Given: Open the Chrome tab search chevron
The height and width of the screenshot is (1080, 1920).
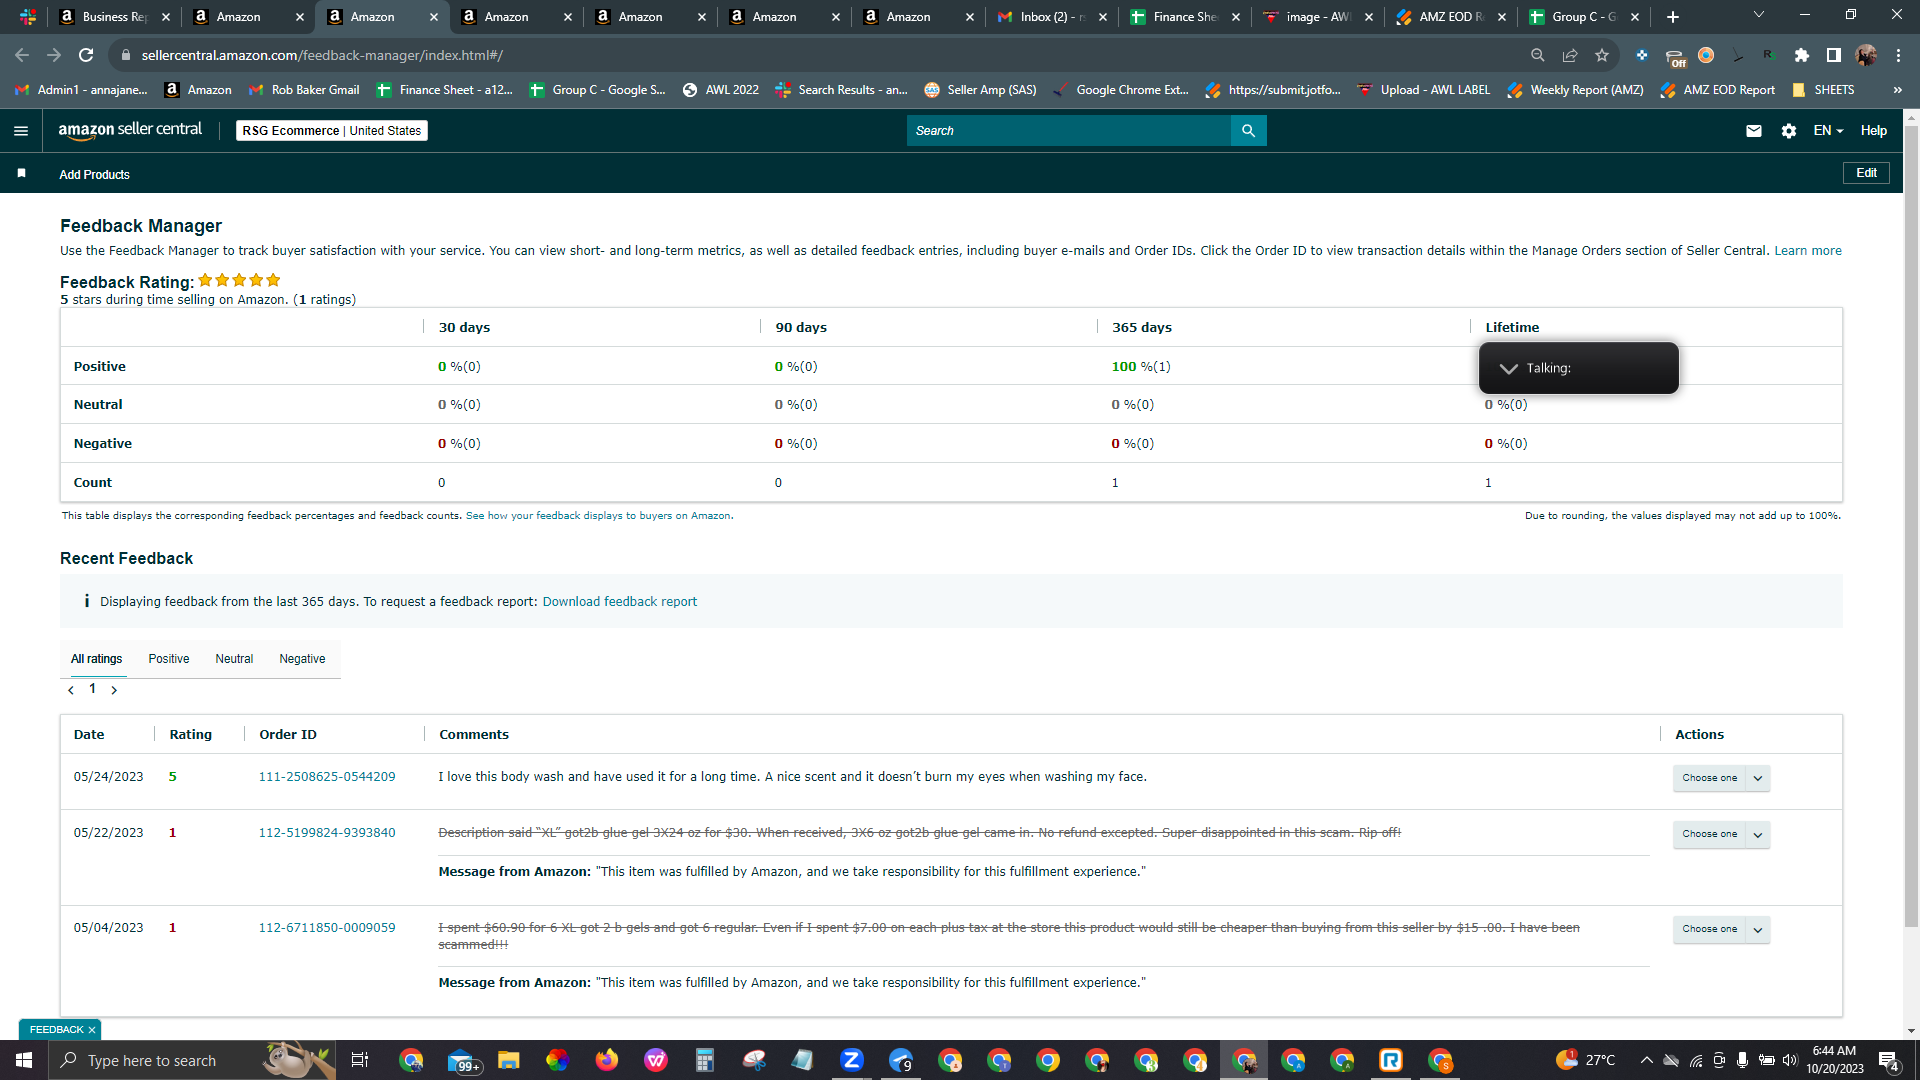Looking at the screenshot, I should click(1759, 15).
